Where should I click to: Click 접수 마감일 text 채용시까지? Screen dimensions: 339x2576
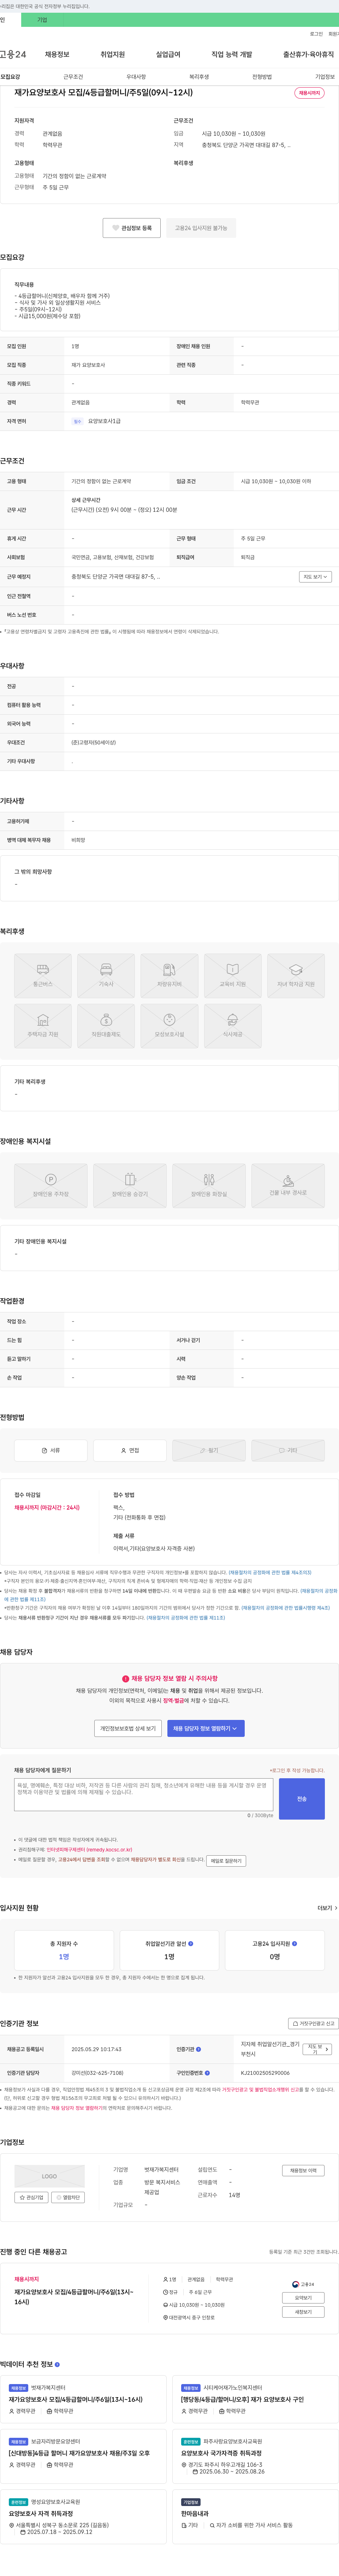tap(47, 1507)
